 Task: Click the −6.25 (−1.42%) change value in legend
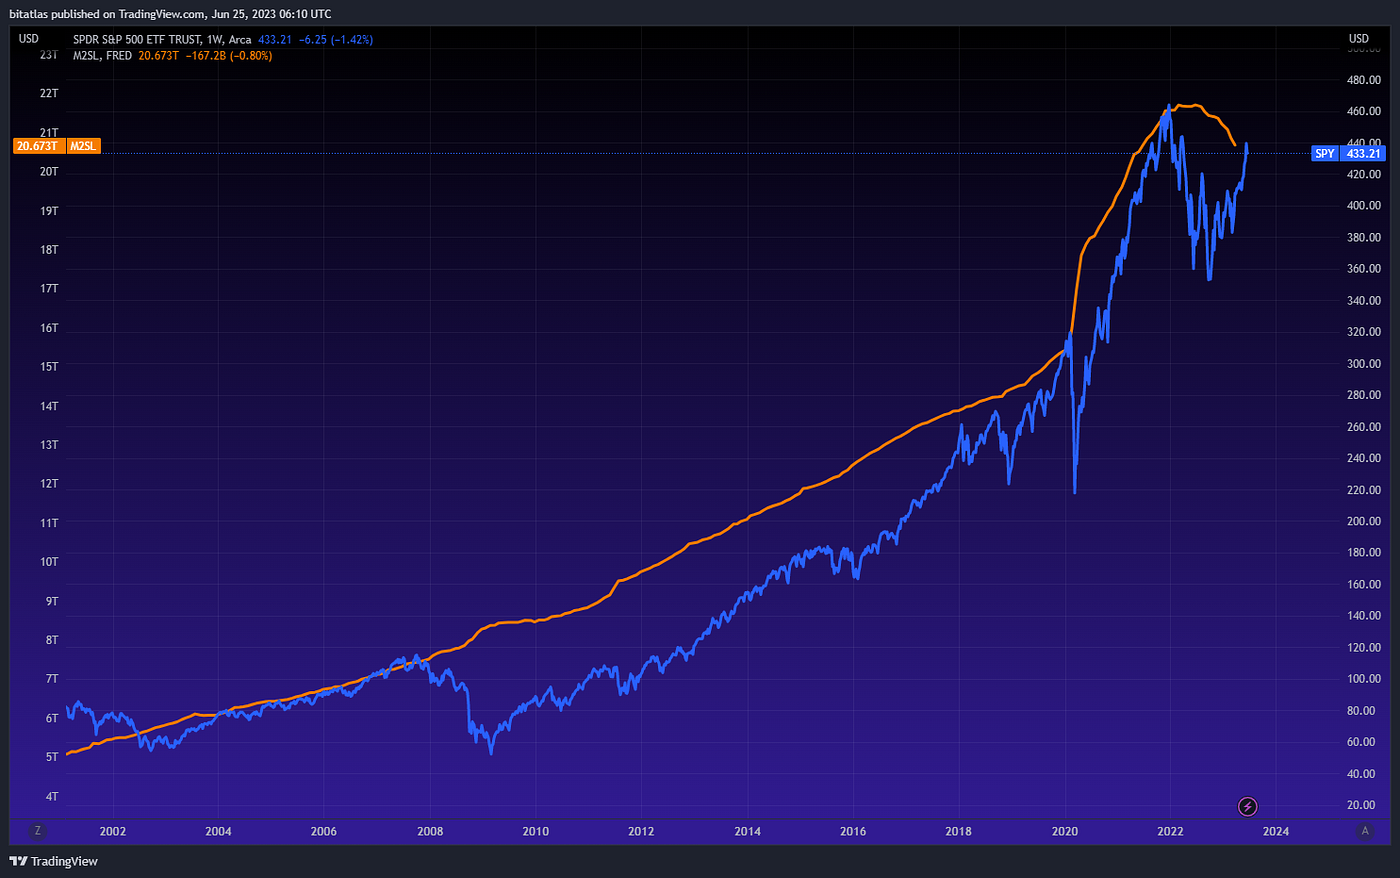pos(336,40)
